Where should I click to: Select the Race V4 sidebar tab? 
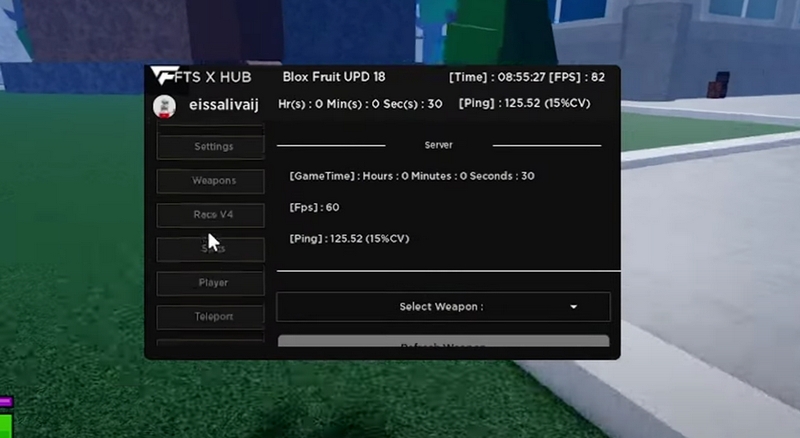pos(213,215)
